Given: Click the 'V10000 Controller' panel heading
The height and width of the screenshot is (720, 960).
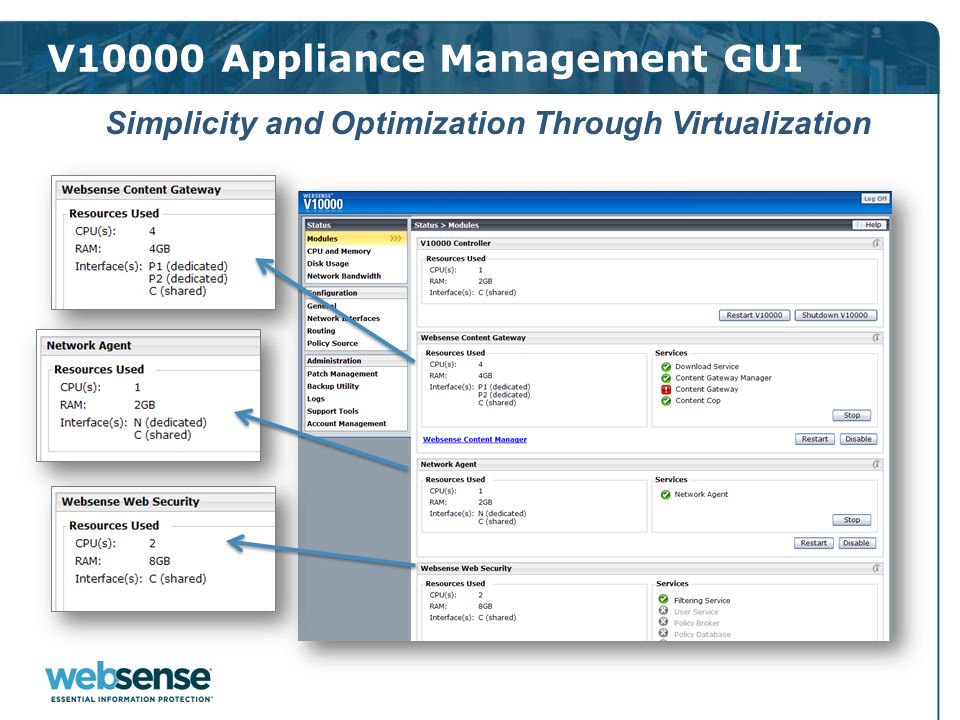Looking at the screenshot, I should 456,243.
